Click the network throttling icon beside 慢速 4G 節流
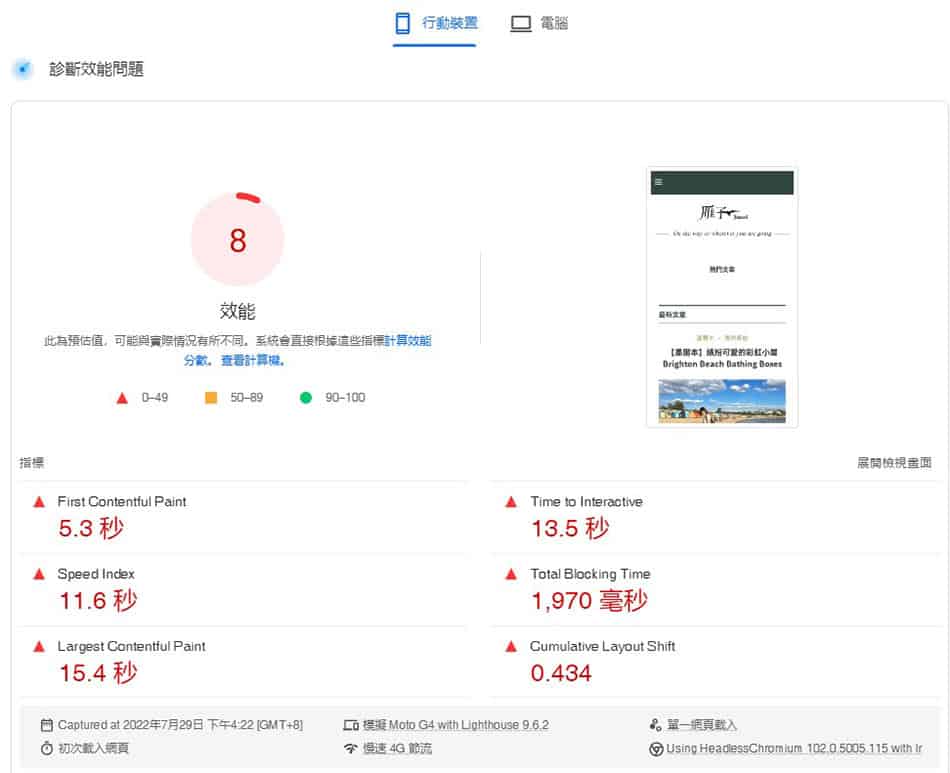The image size is (950, 773). click(x=350, y=747)
